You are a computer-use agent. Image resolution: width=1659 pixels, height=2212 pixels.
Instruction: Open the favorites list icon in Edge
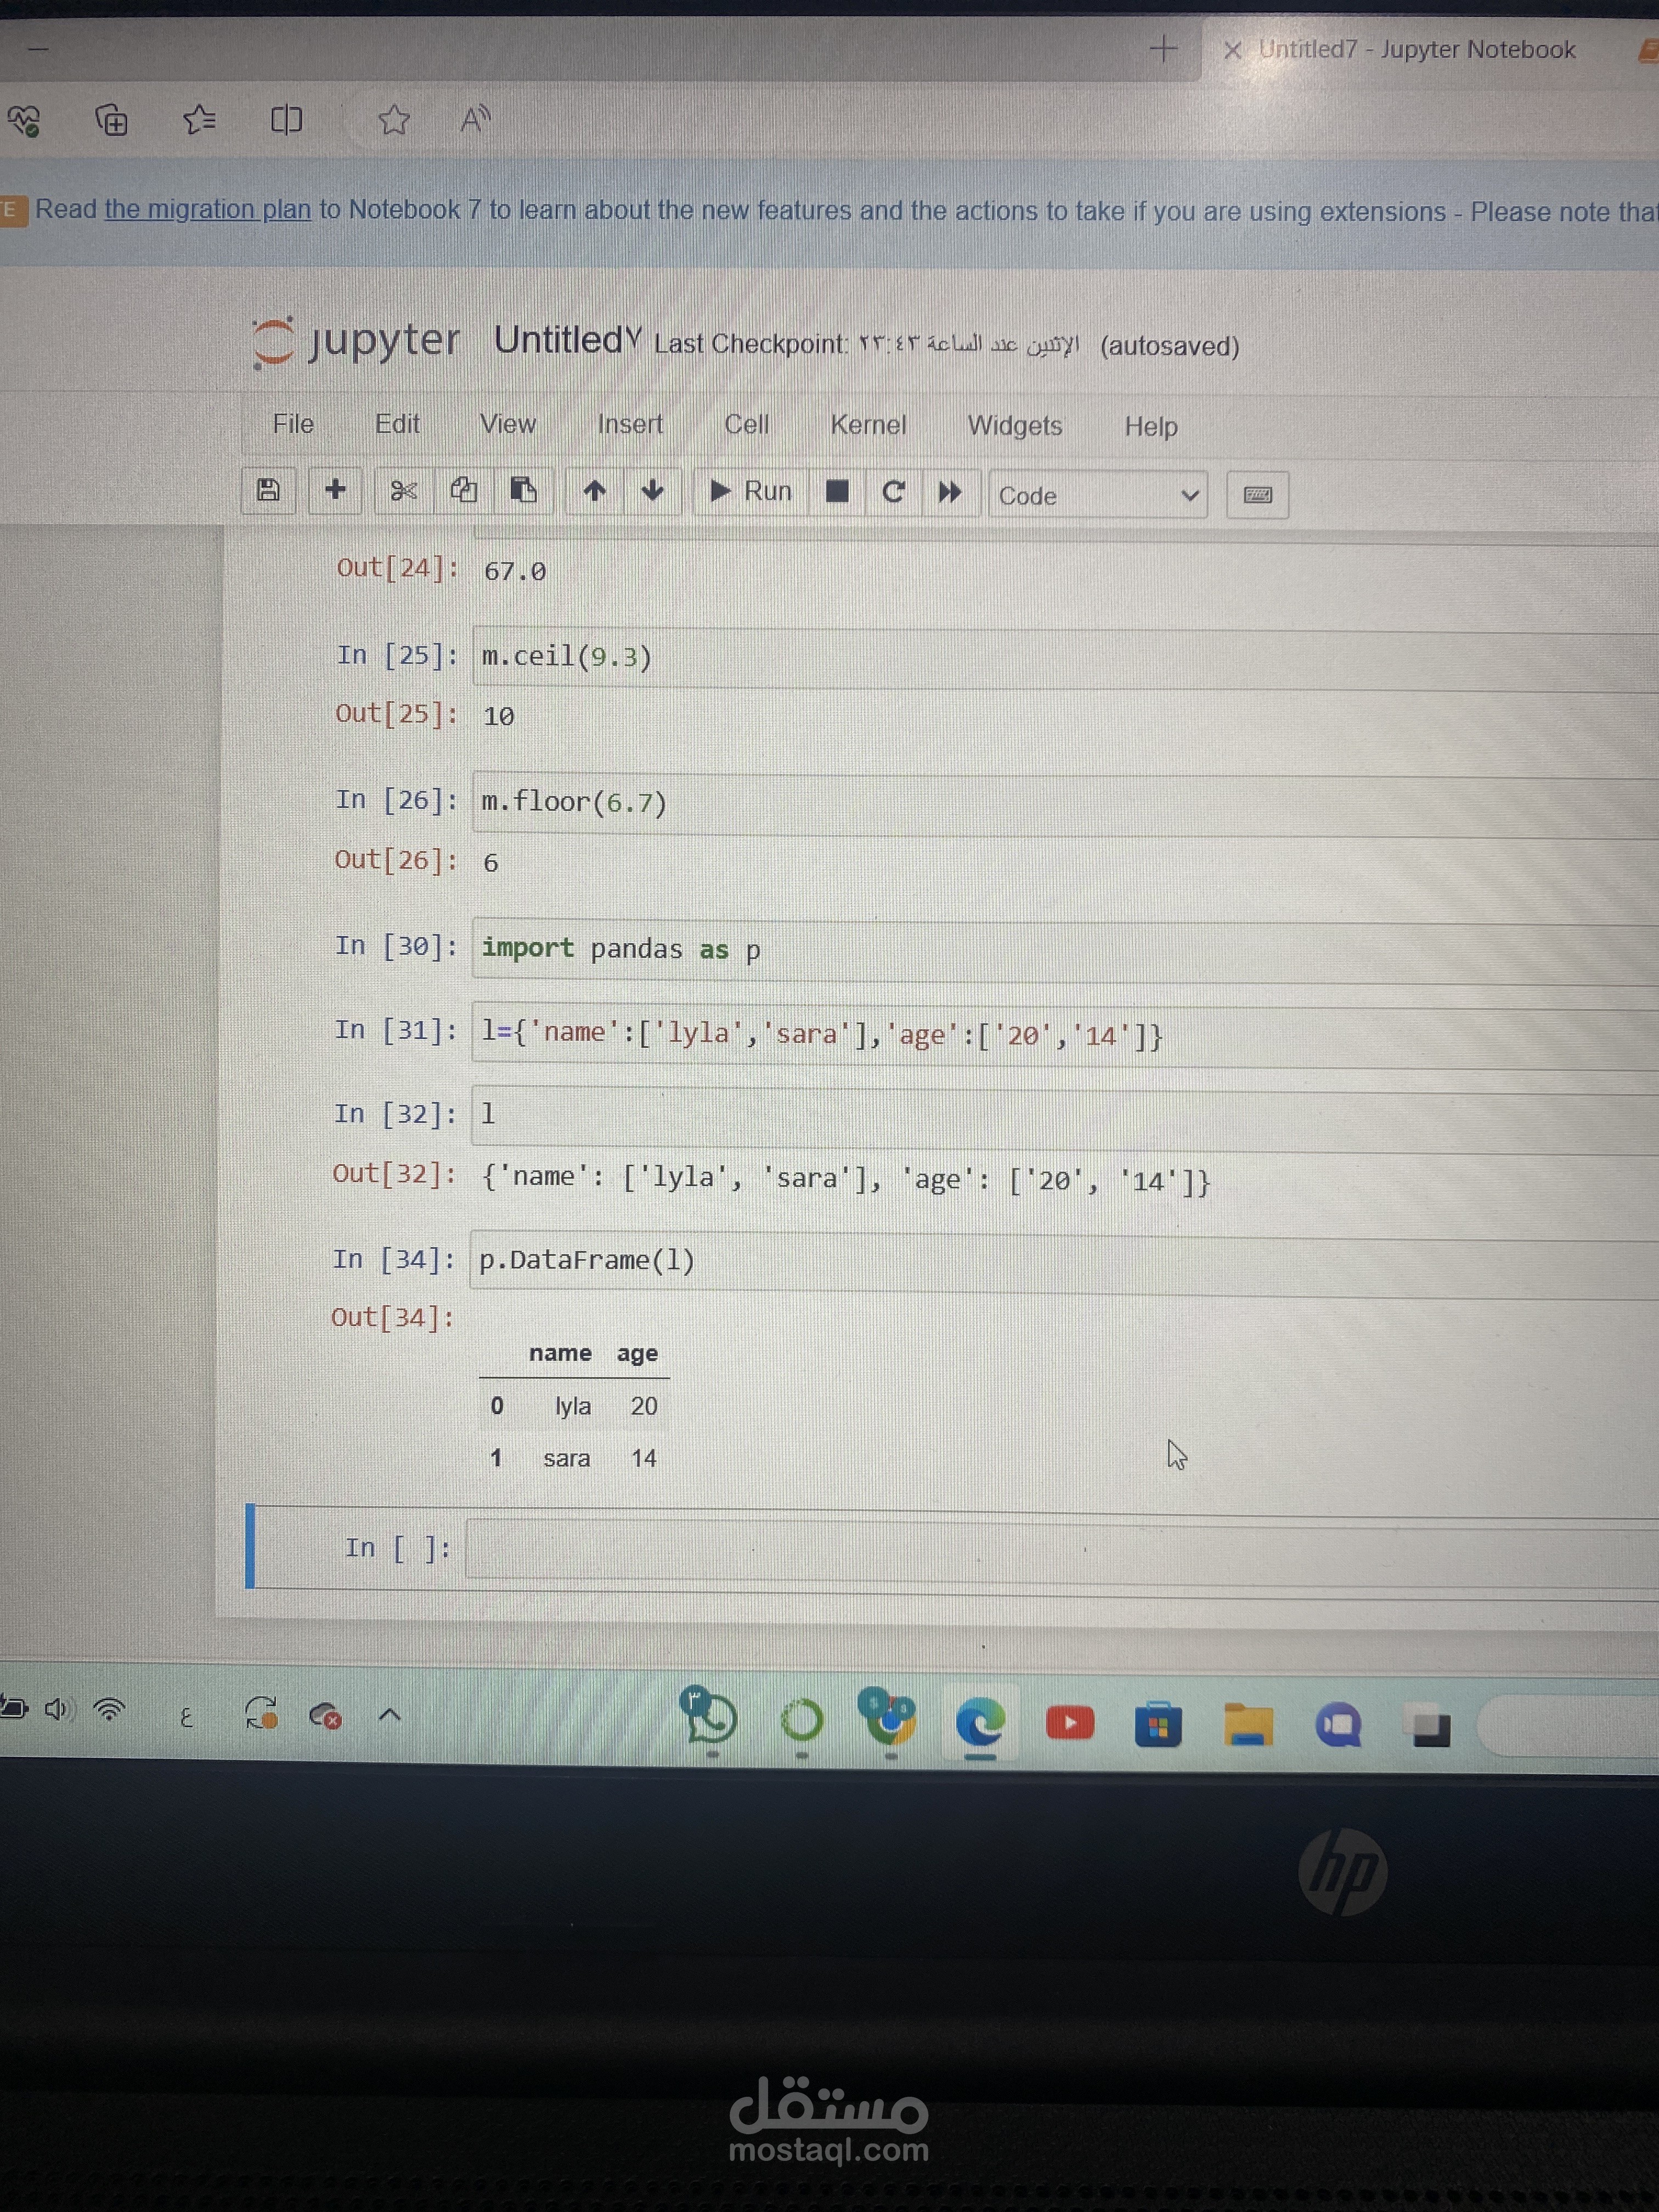[x=199, y=121]
